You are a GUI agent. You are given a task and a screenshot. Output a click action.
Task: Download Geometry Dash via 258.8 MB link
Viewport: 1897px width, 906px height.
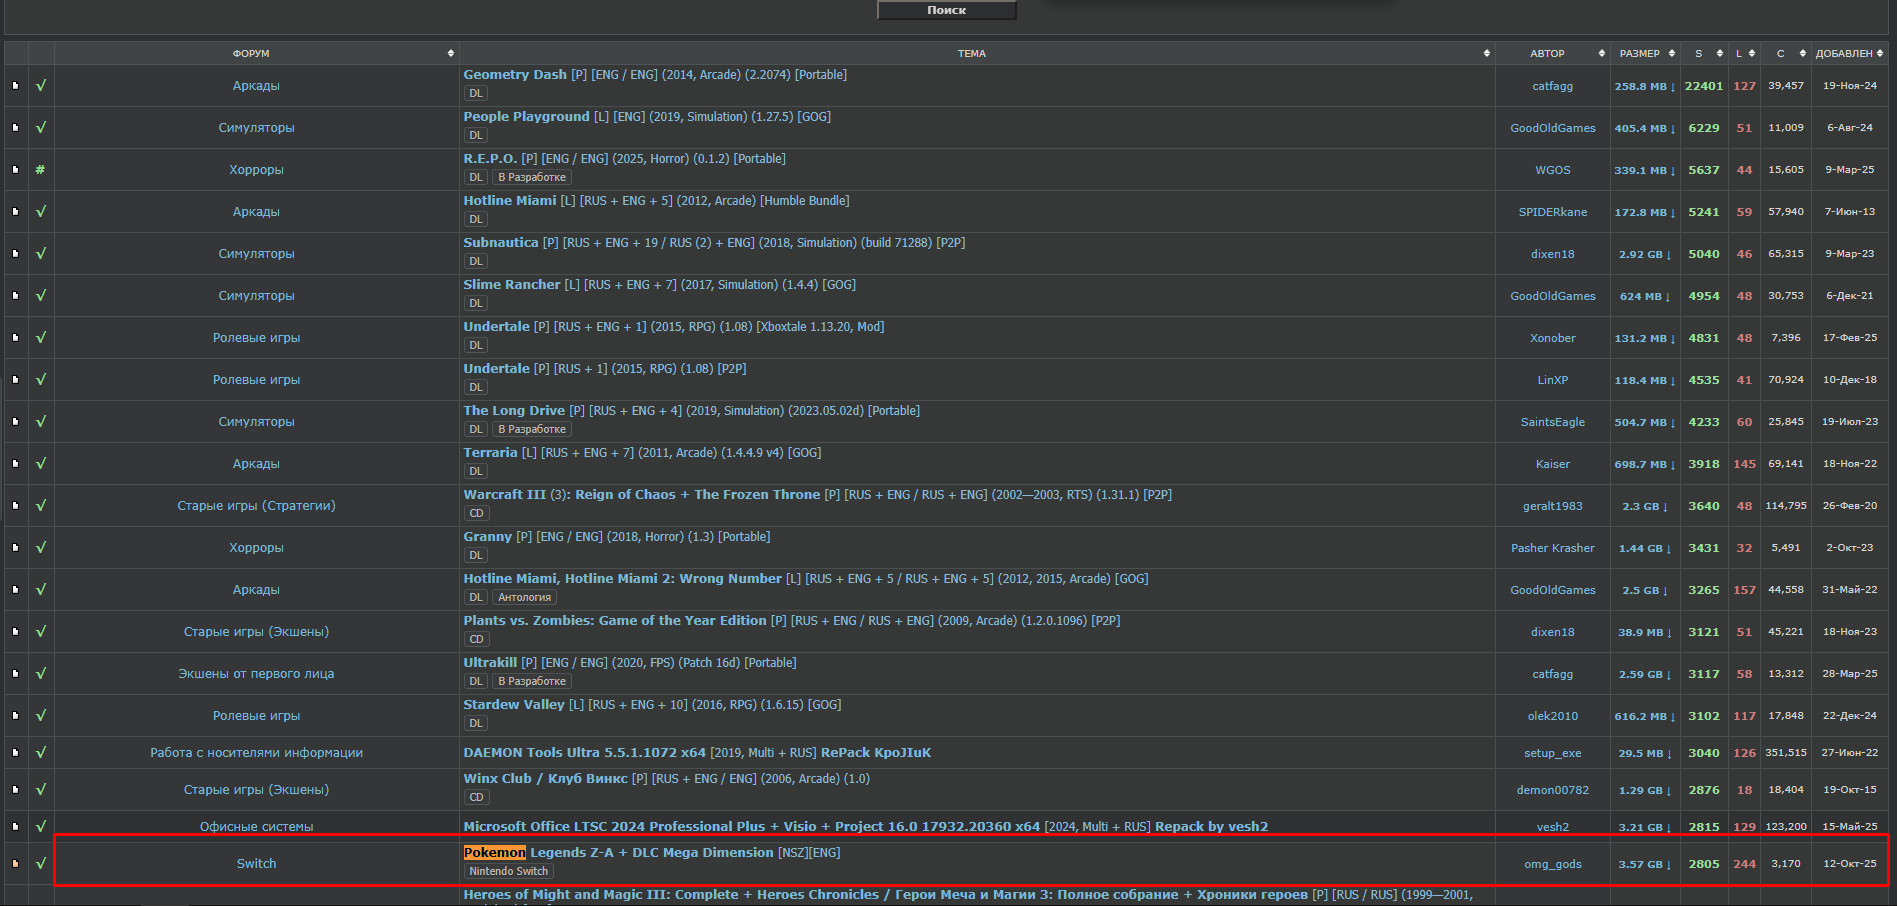point(1643,87)
